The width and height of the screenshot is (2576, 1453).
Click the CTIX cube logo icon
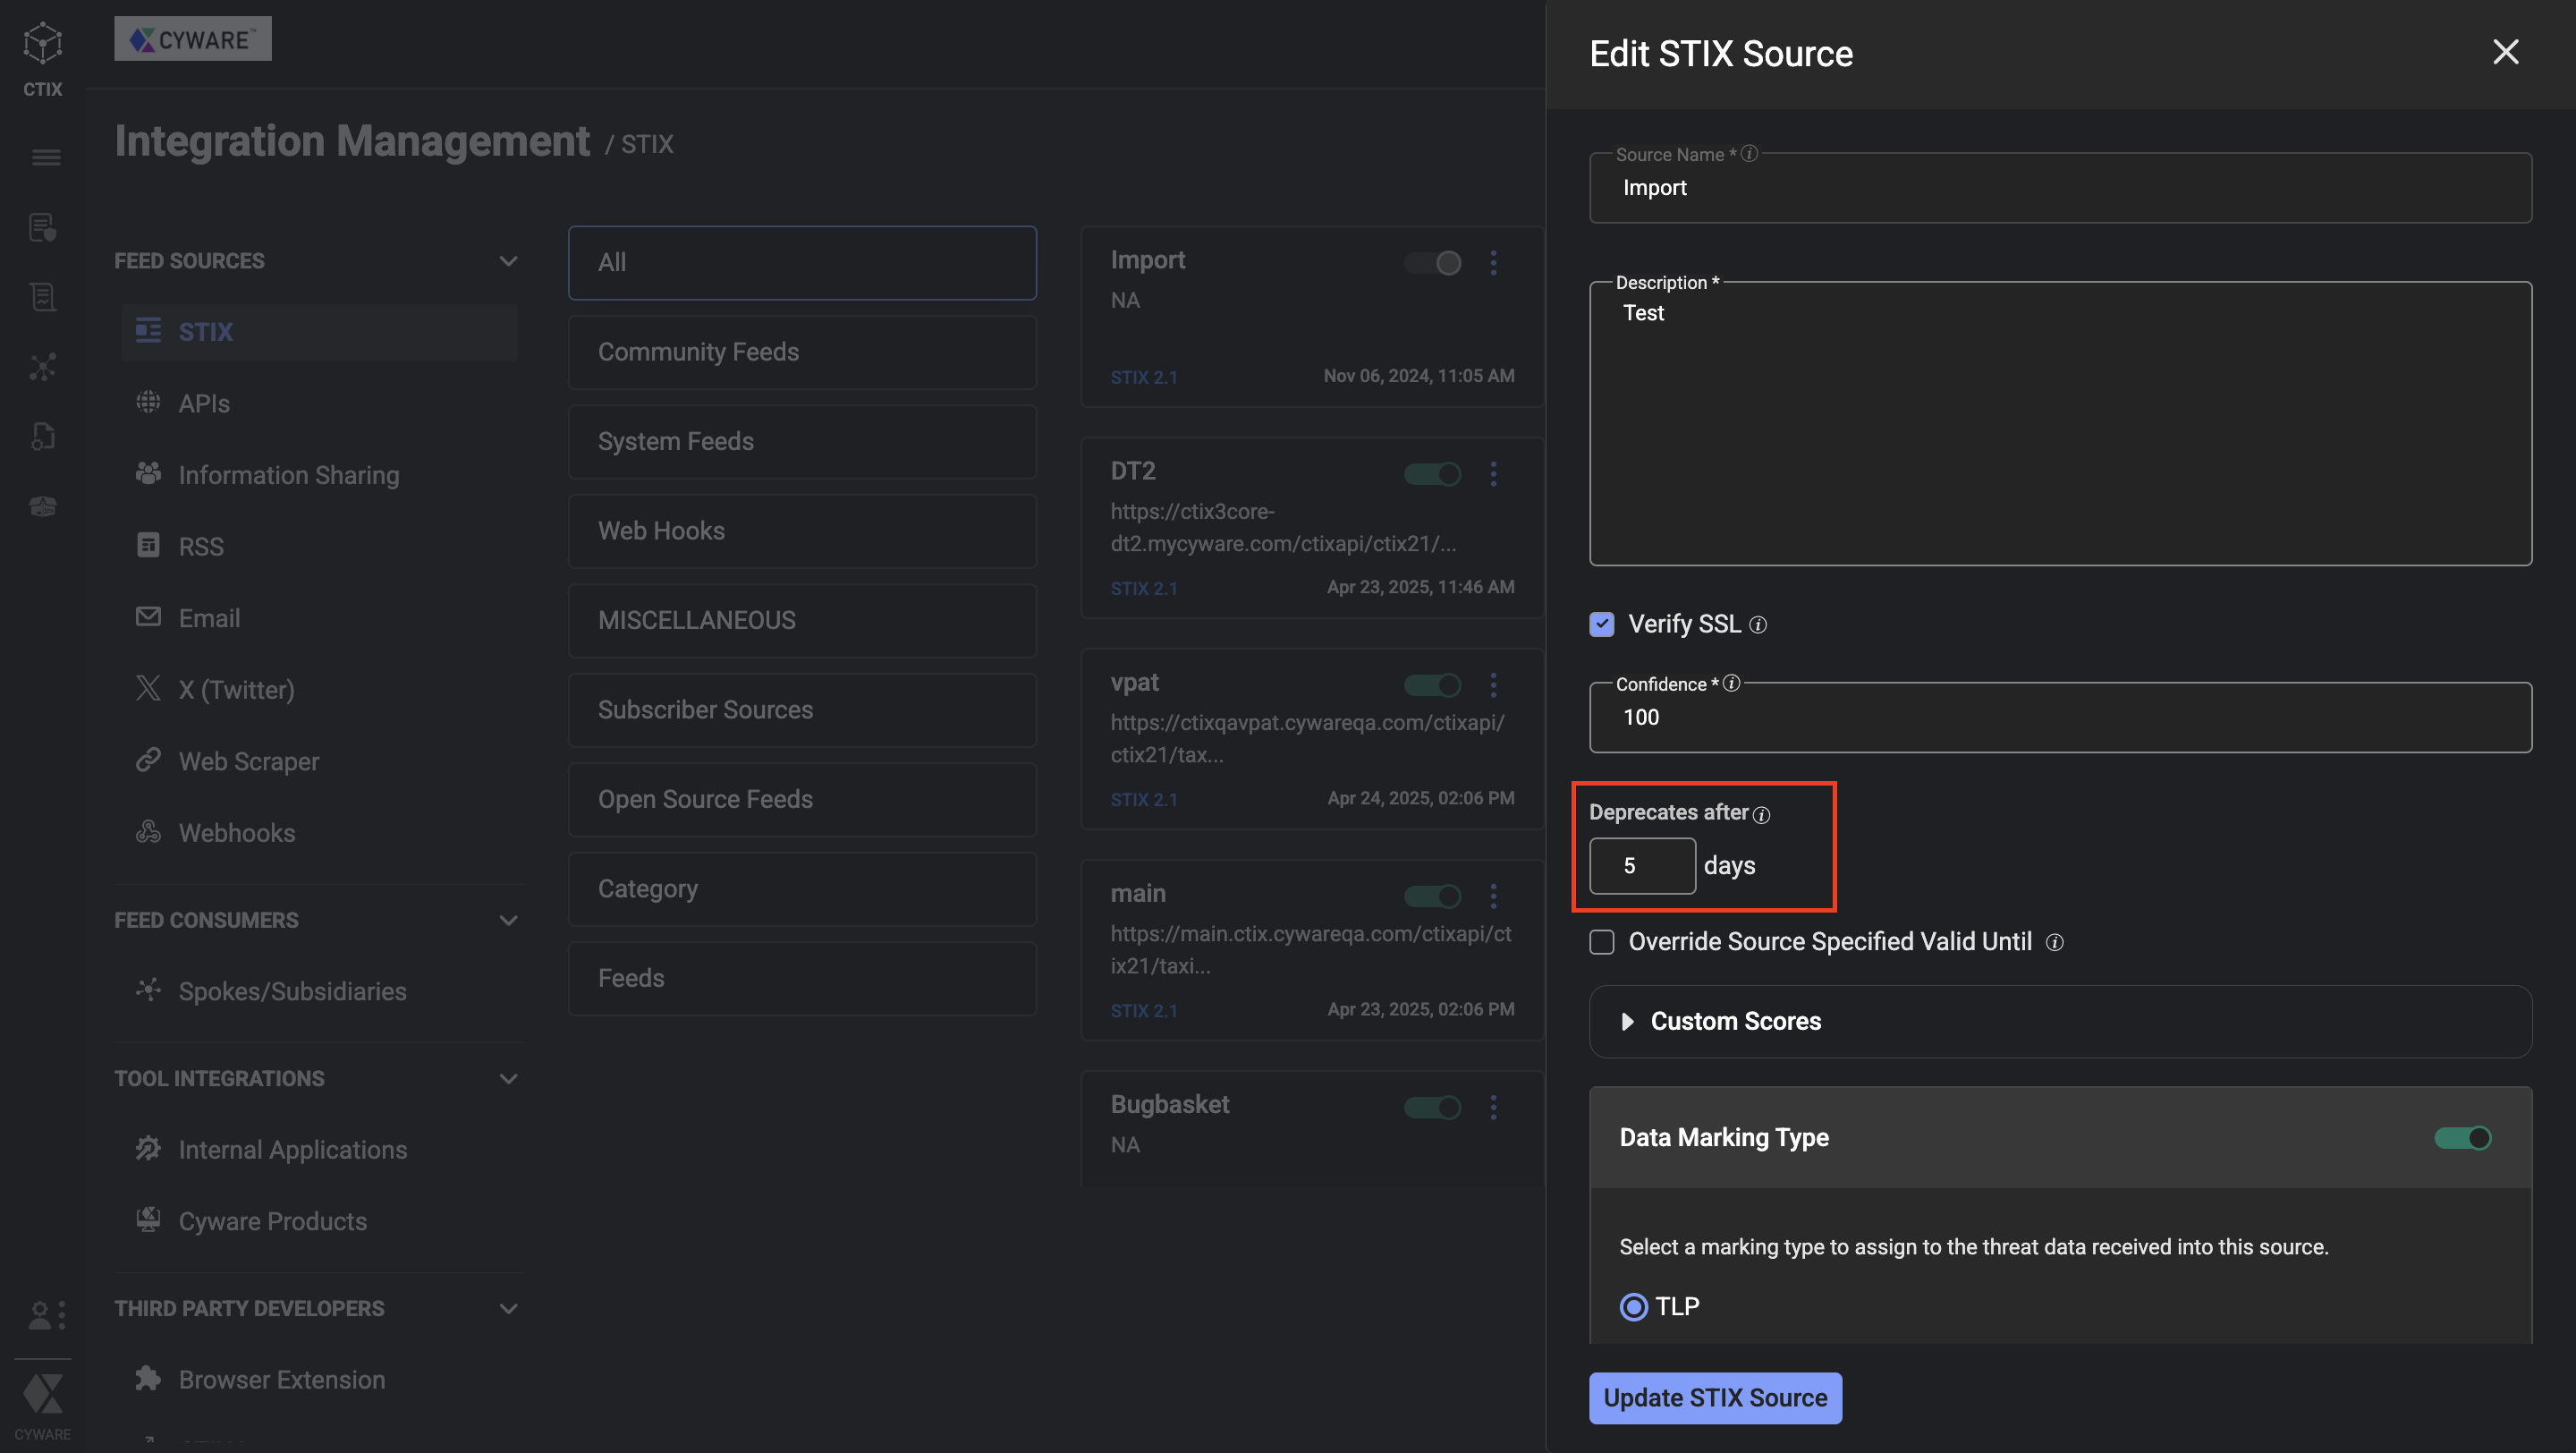[43, 43]
